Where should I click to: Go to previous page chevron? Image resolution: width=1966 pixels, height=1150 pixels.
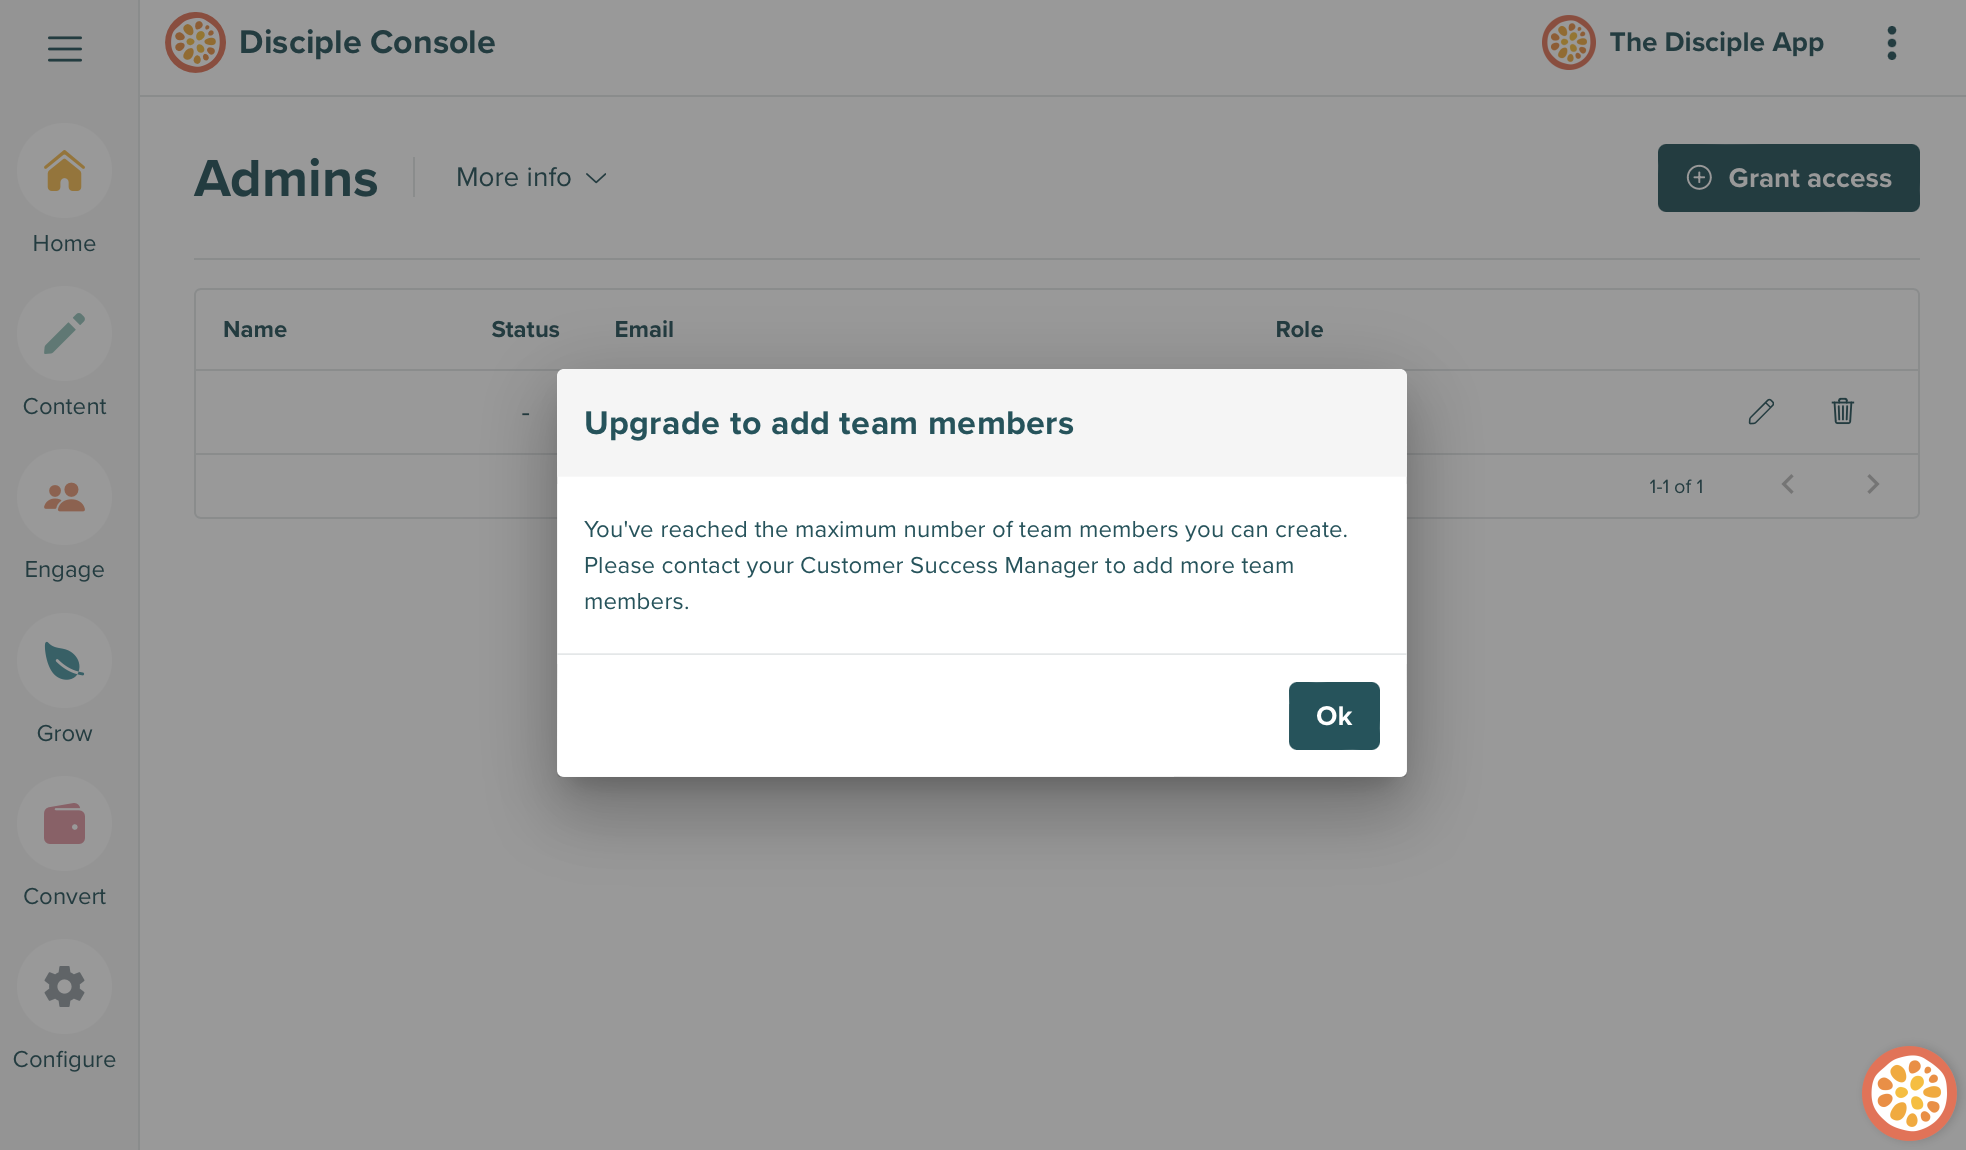tap(1788, 485)
